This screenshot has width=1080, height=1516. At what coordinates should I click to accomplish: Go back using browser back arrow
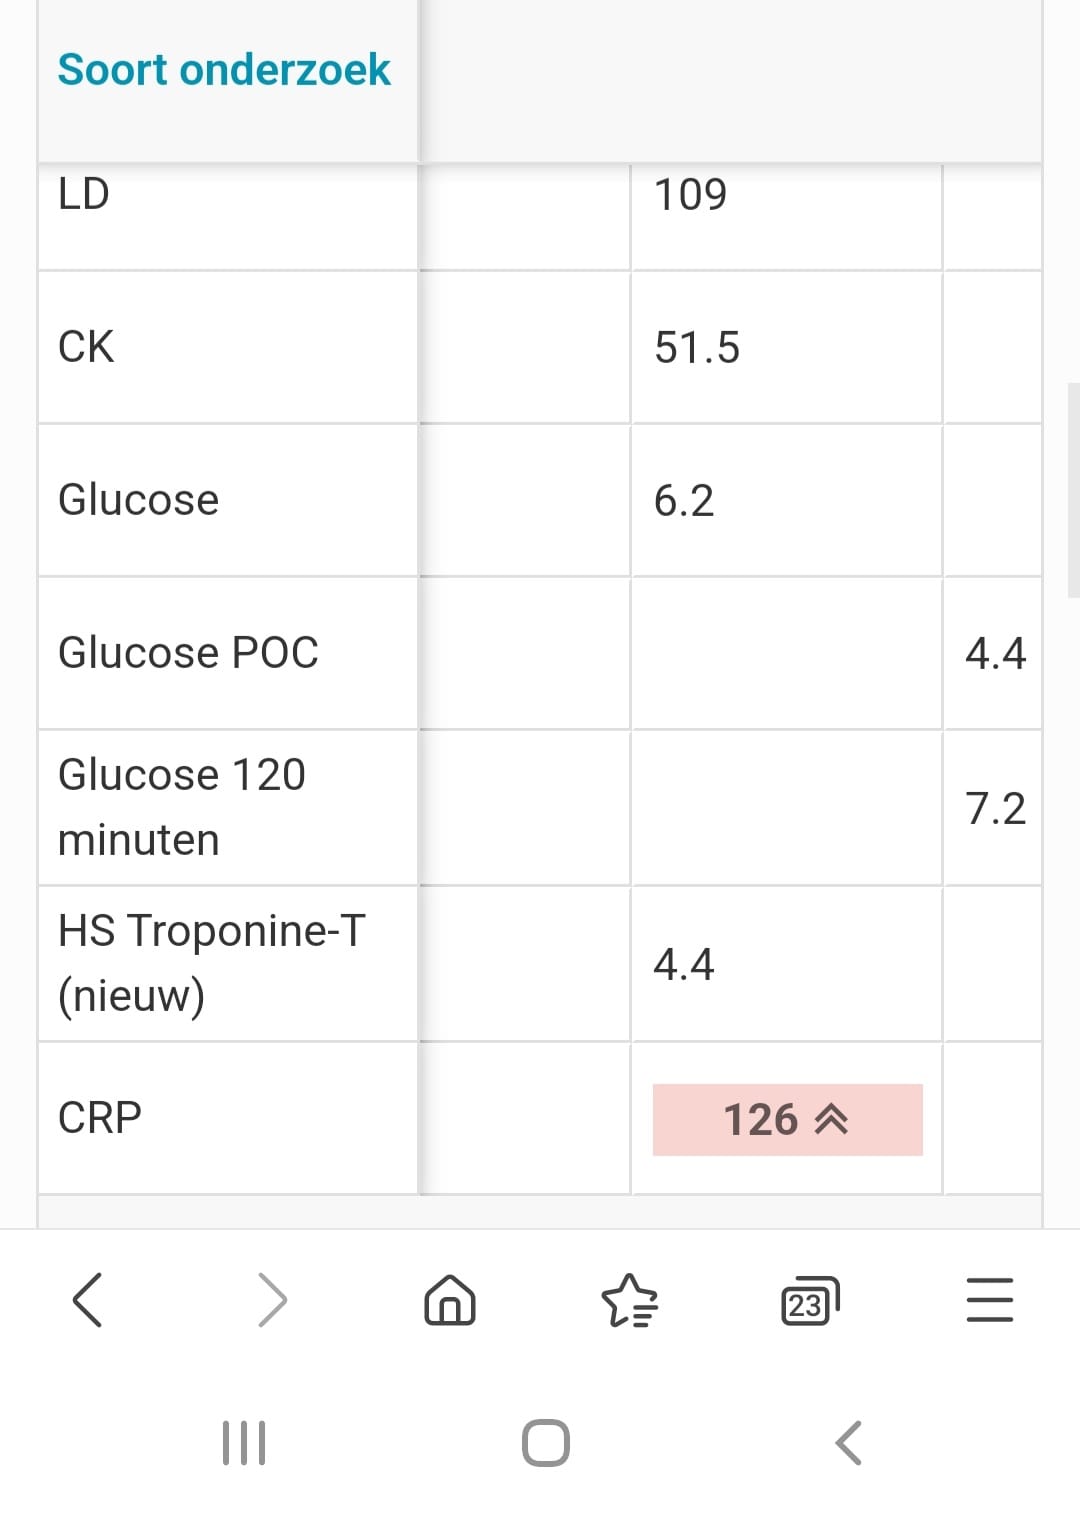click(88, 1300)
